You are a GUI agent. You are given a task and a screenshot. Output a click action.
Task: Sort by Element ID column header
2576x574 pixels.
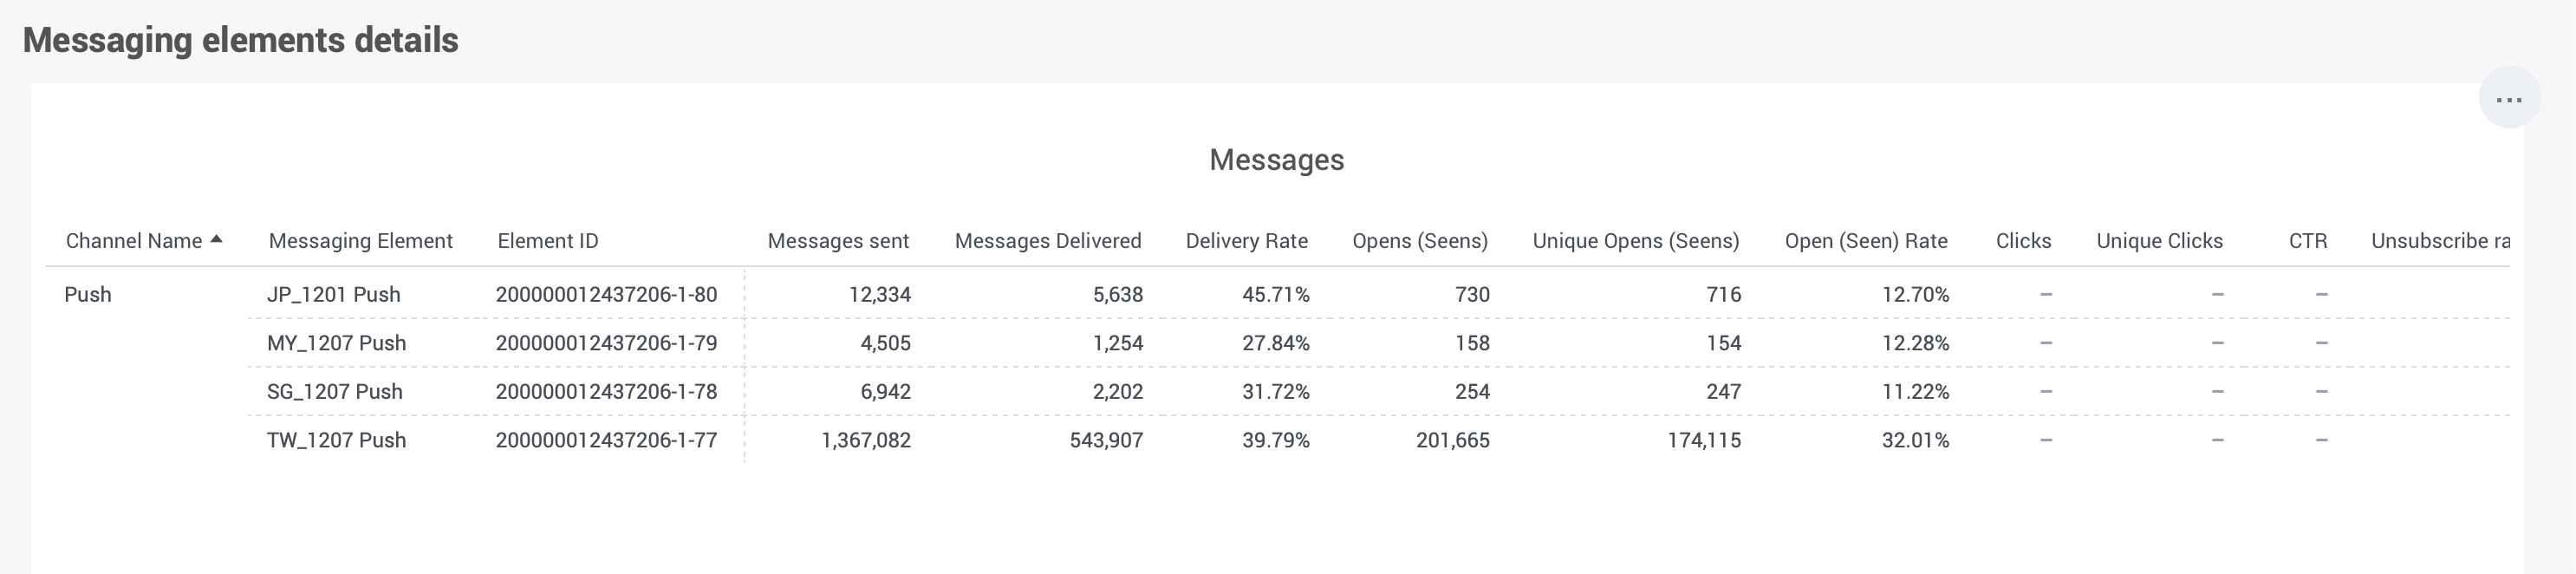click(547, 241)
